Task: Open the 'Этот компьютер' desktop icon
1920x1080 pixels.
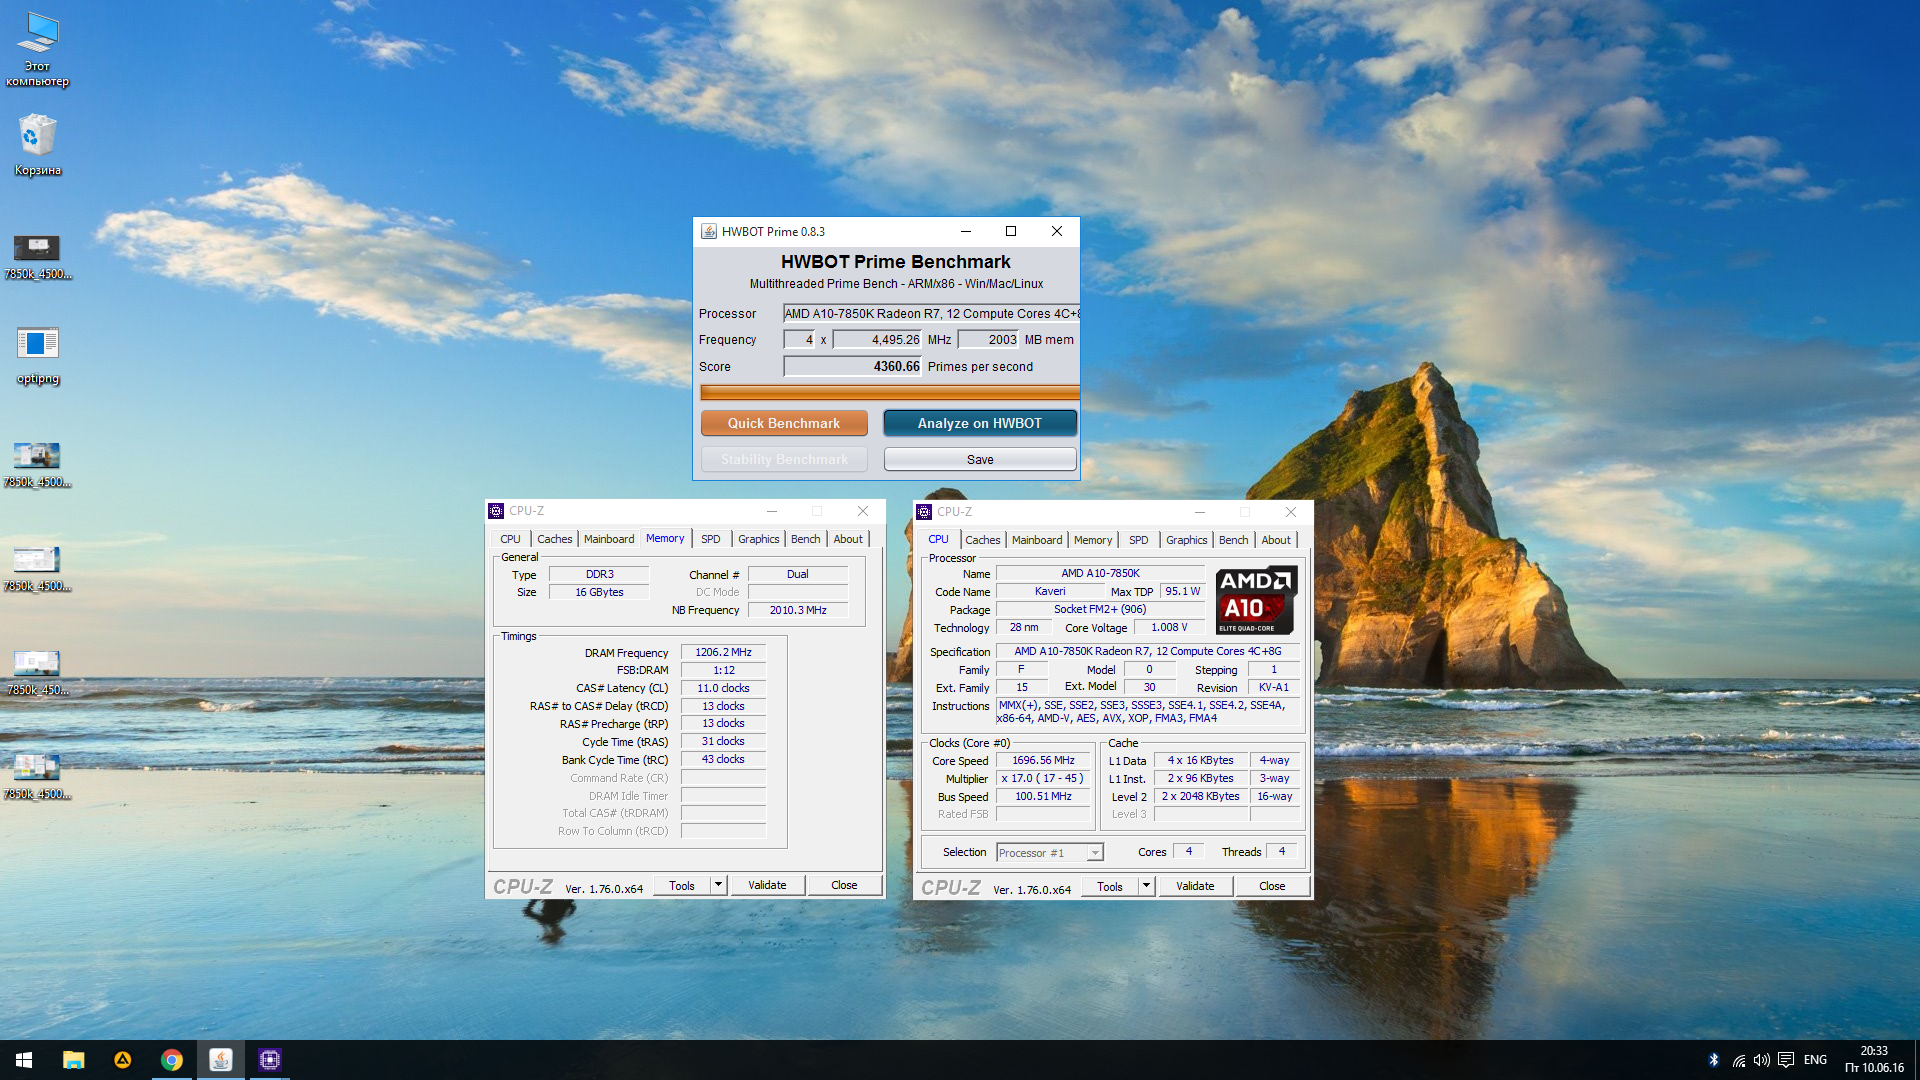Action: point(38,49)
